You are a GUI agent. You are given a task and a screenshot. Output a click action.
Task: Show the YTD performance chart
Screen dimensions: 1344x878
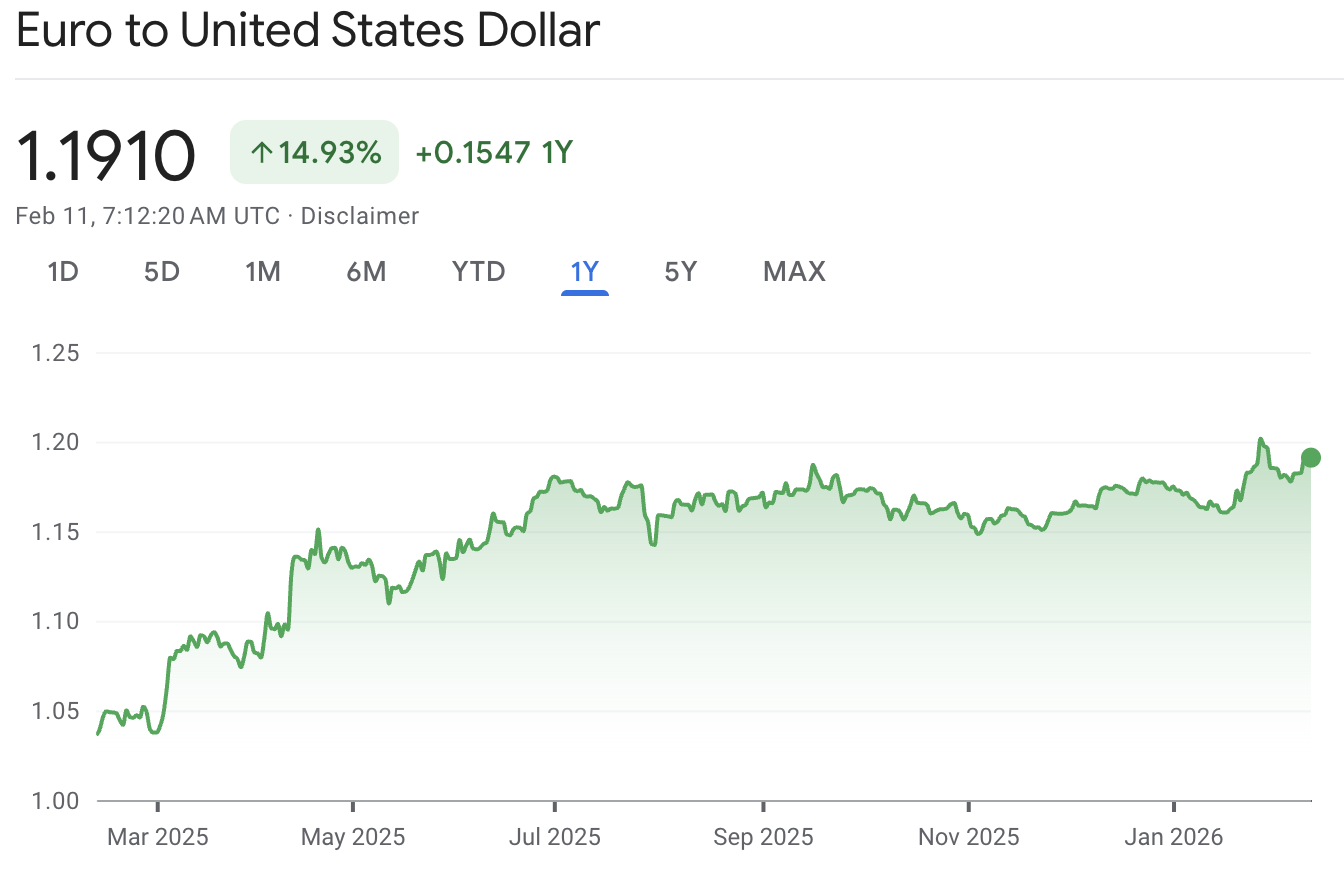coord(477,271)
